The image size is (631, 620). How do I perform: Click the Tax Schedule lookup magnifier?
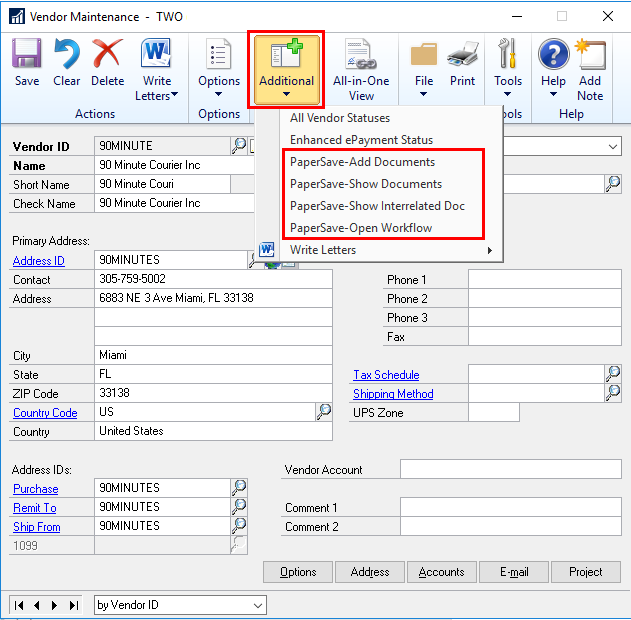pos(613,374)
